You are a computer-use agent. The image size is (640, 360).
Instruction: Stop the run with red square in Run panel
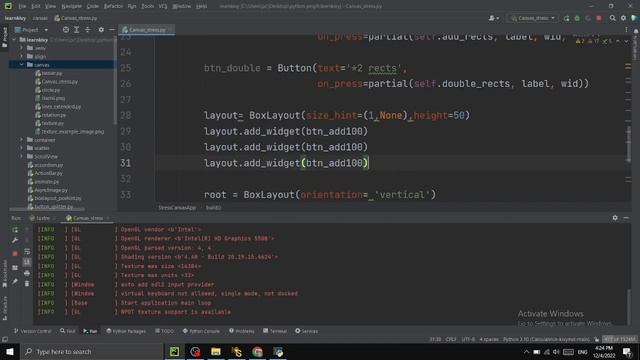(15, 253)
